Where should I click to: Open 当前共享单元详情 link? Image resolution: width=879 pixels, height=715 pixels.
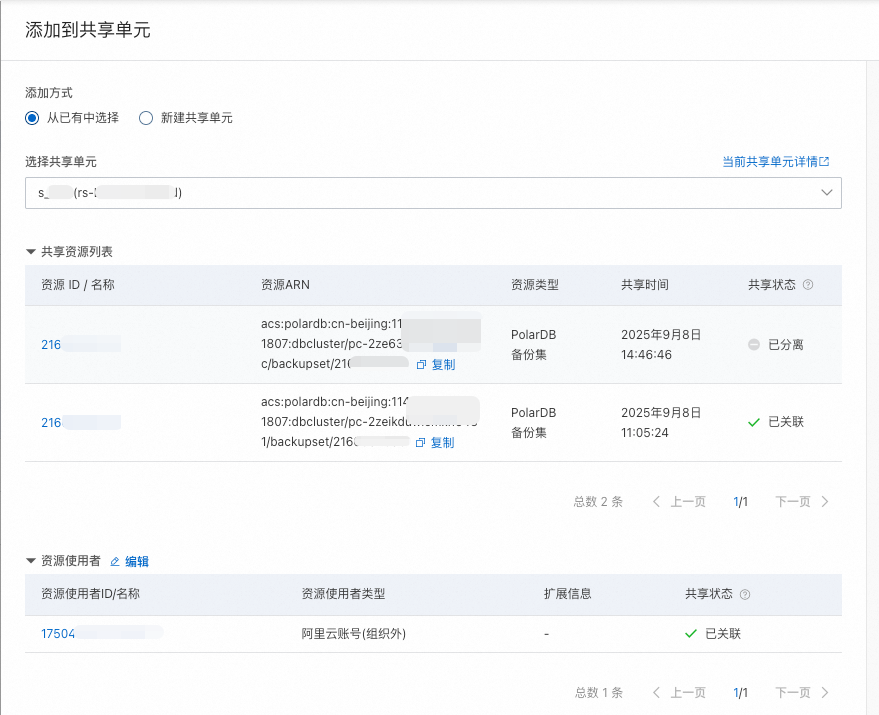click(x=770, y=162)
